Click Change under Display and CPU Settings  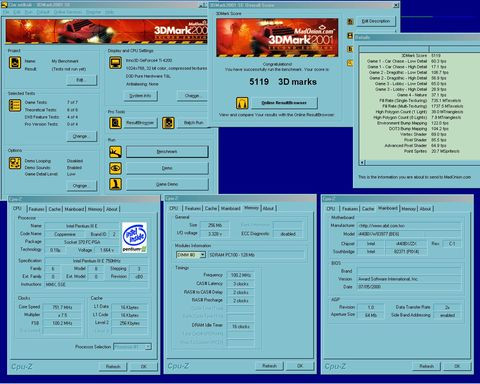(192, 96)
